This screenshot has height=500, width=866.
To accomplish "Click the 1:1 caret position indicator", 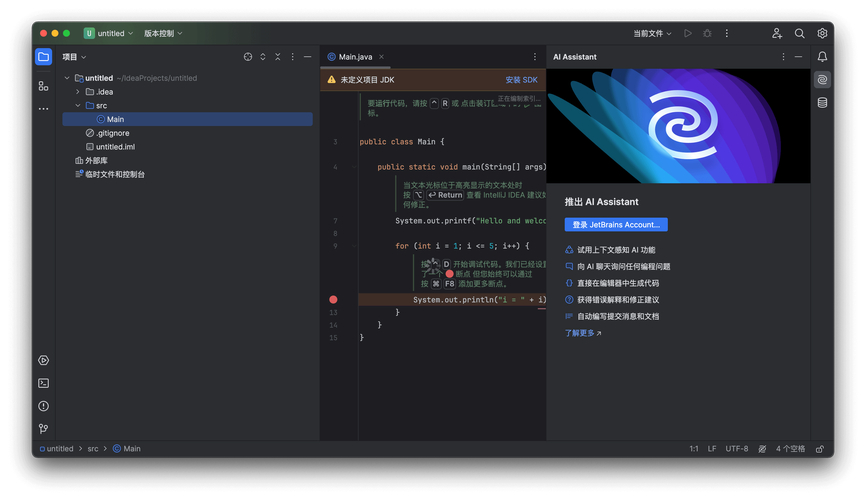I will coord(694,449).
